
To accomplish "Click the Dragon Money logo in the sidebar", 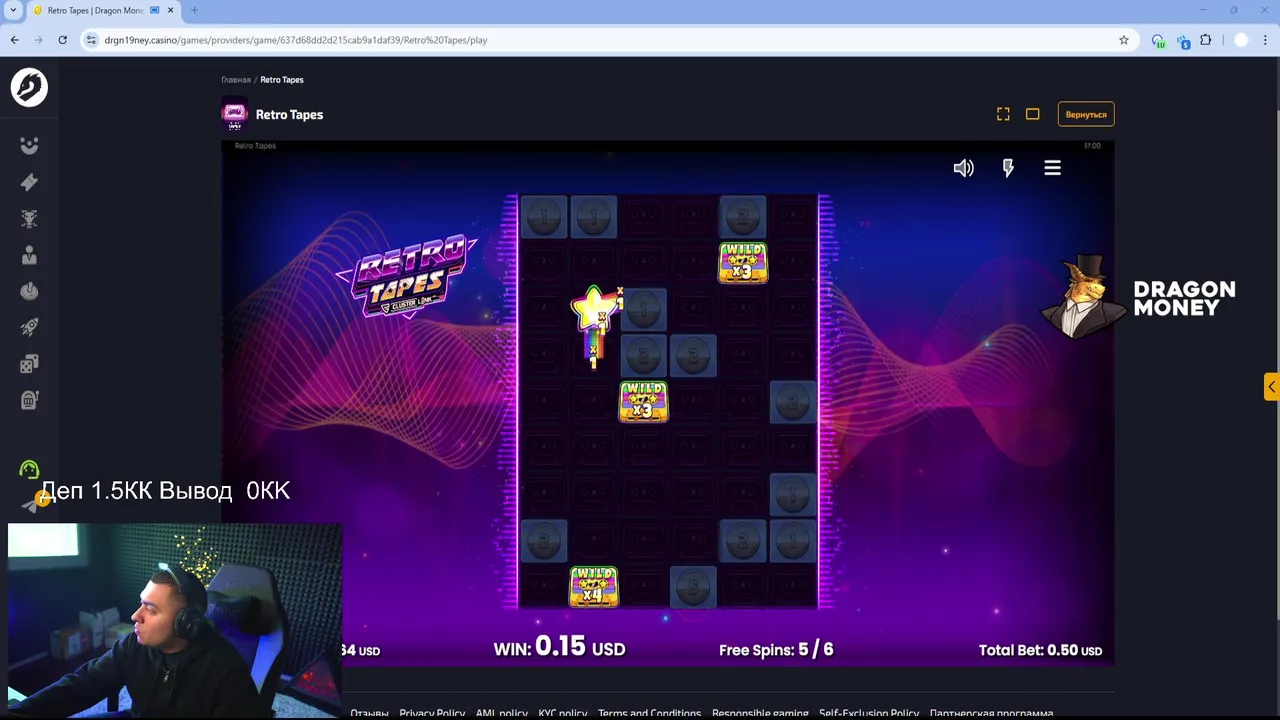I will (x=29, y=87).
